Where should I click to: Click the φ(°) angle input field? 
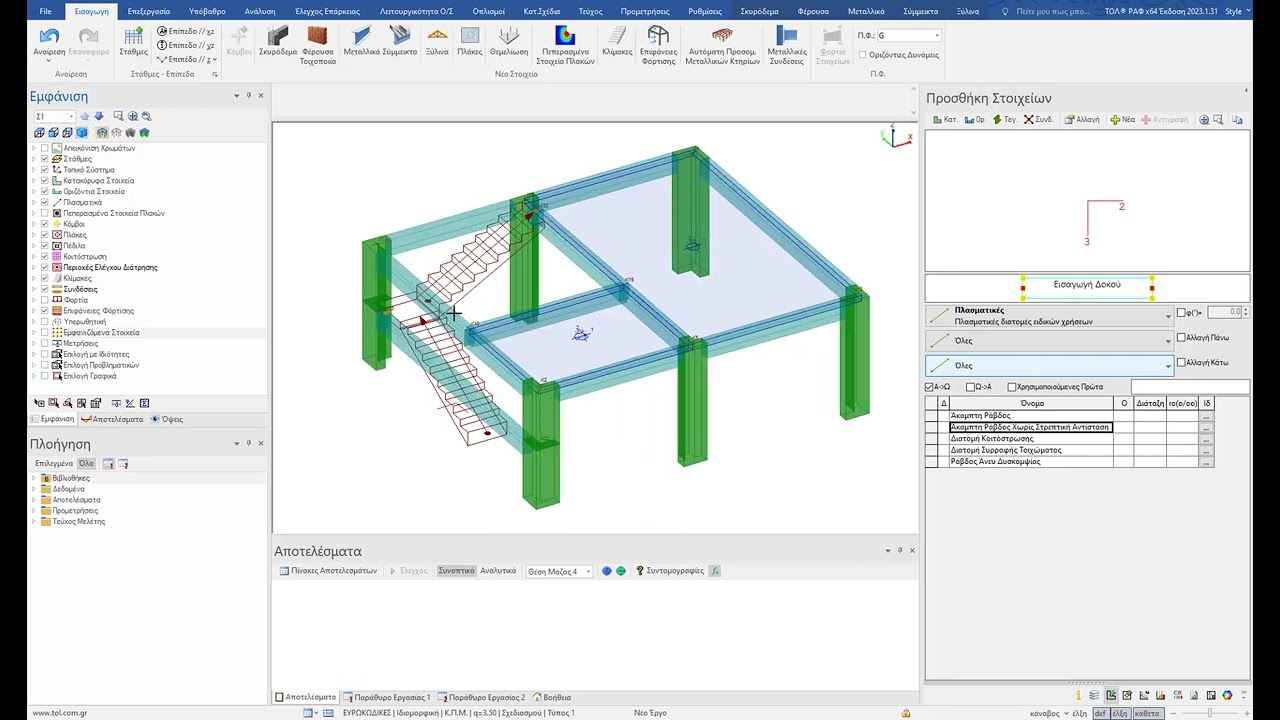(x=1224, y=312)
